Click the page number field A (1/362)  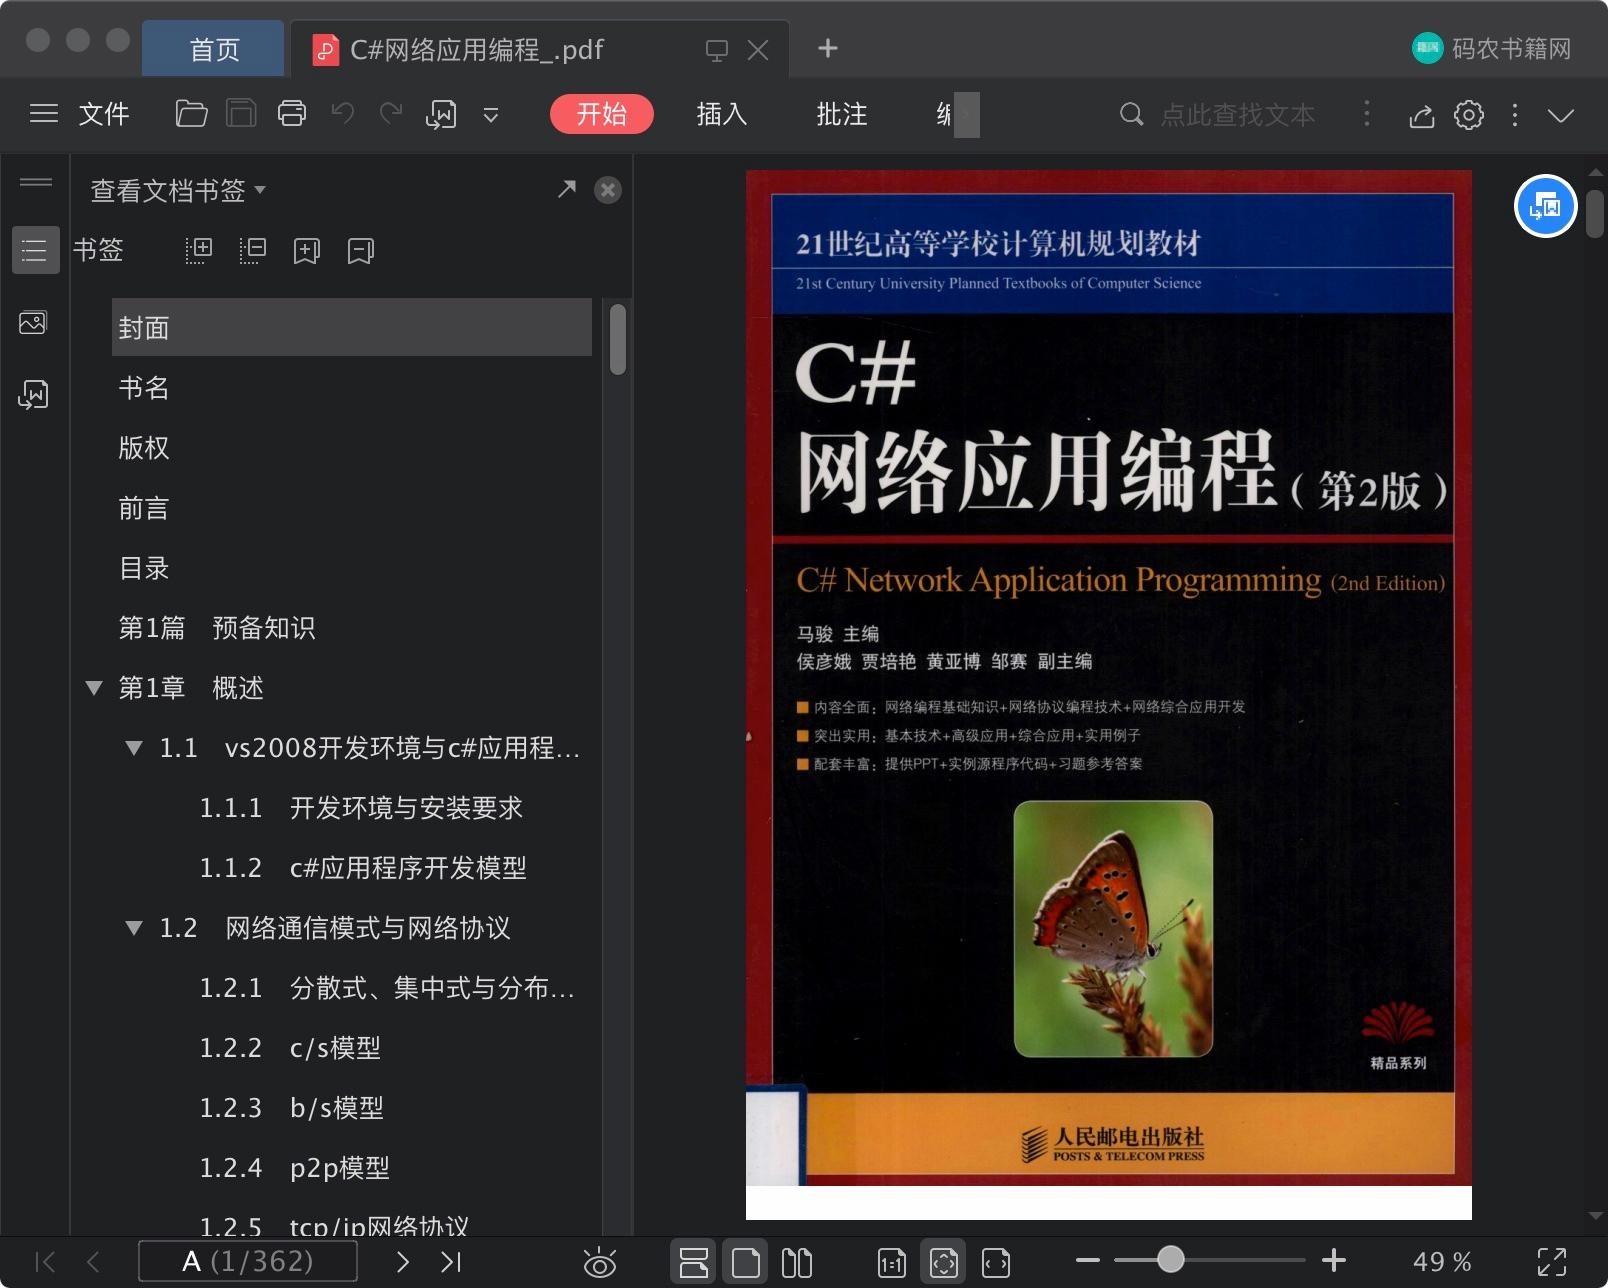tap(248, 1261)
